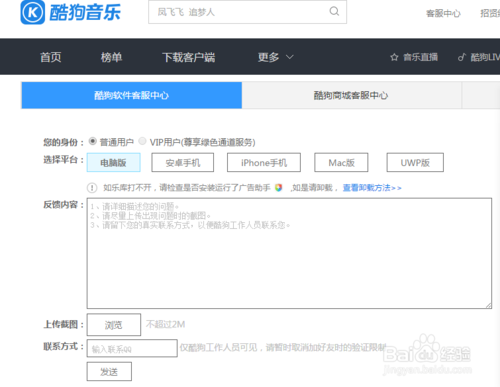500x387 pixels.
Task: Switch to 酷狗软件客服中心 tab
Action: [x=132, y=95]
